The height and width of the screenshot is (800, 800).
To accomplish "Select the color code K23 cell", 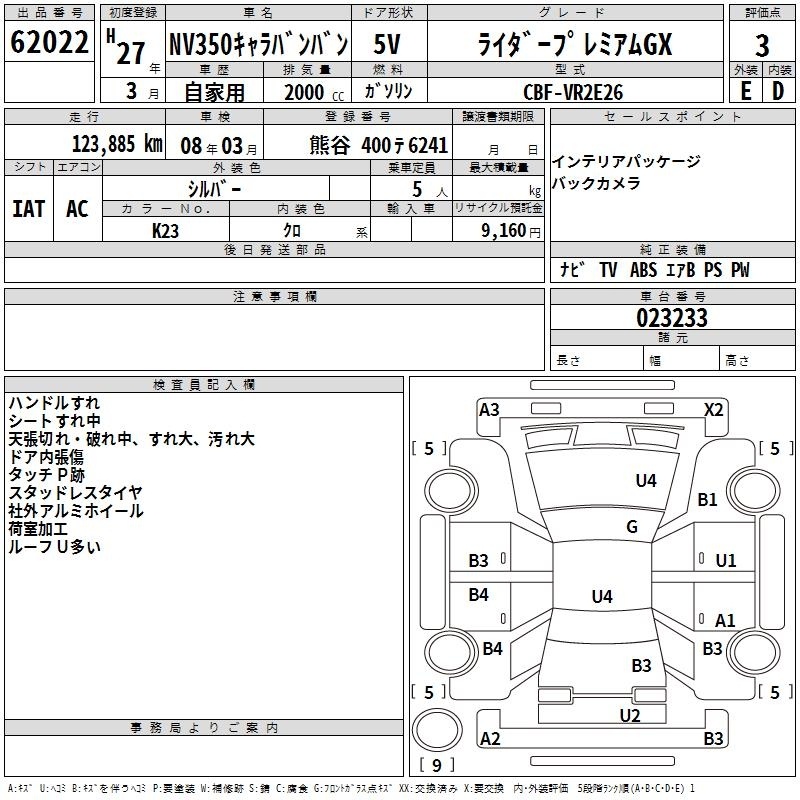I will (x=166, y=230).
